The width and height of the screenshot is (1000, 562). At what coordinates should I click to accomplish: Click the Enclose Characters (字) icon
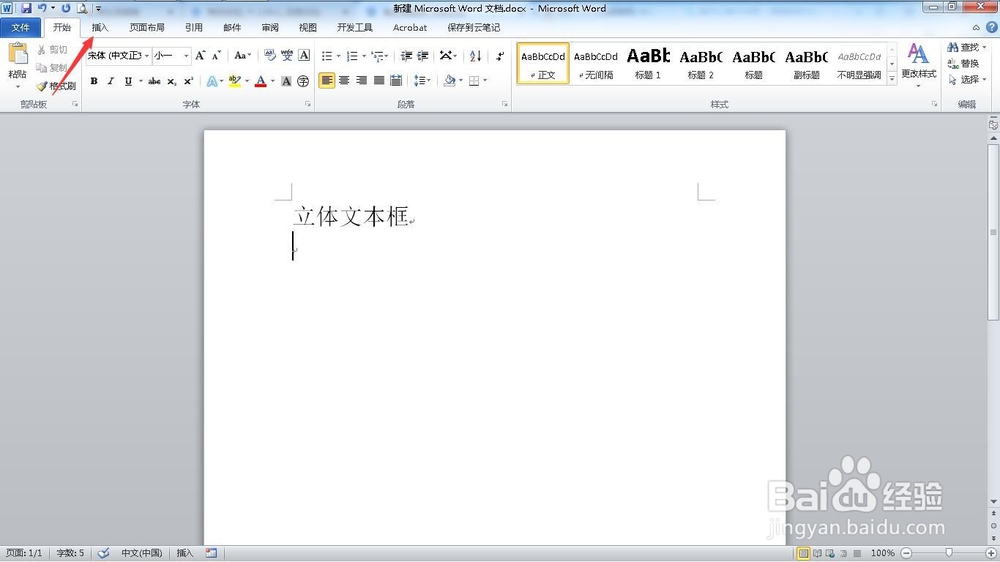(x=303, y=81)
